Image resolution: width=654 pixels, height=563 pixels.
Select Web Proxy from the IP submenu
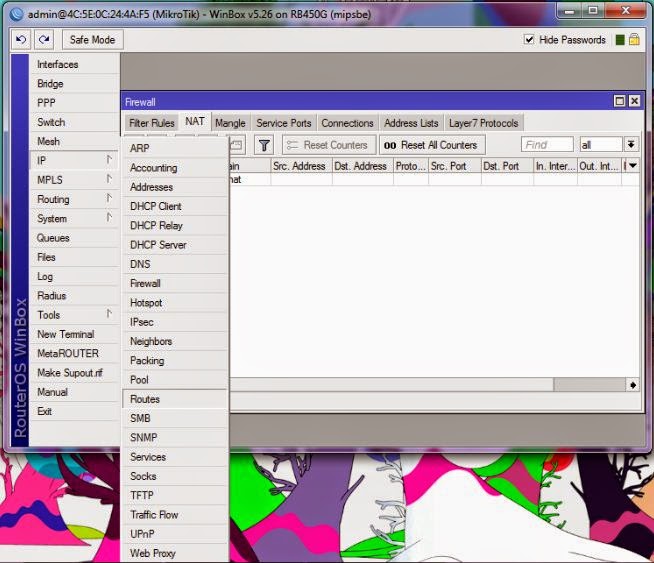[175, 553]
